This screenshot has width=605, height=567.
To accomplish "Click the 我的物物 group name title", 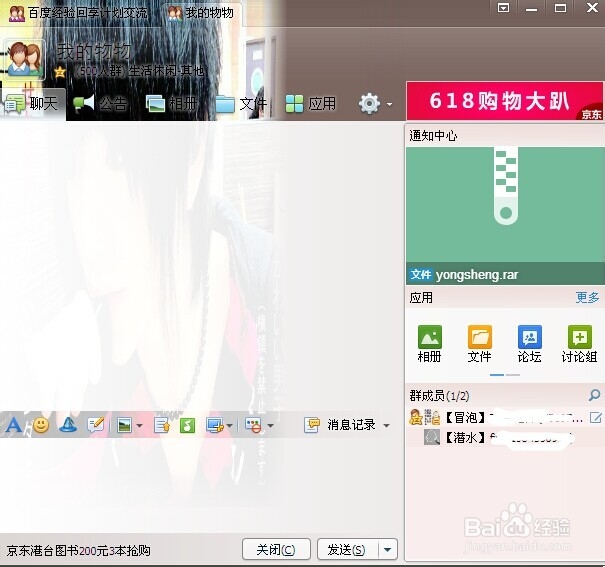I will pos(94,51).
